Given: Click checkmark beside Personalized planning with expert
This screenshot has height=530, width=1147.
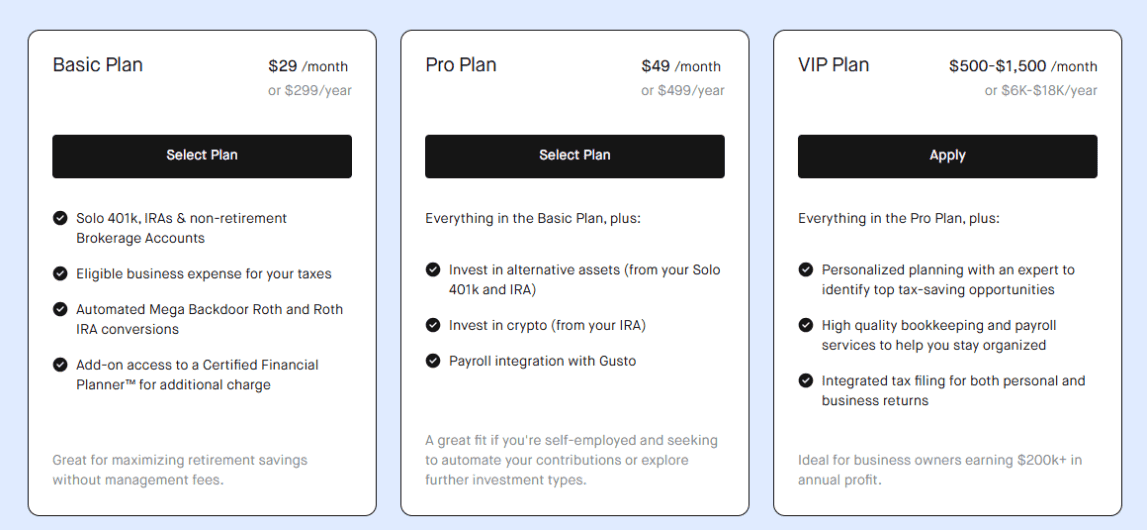Looking at the screenshot, I should pos(805,270).
